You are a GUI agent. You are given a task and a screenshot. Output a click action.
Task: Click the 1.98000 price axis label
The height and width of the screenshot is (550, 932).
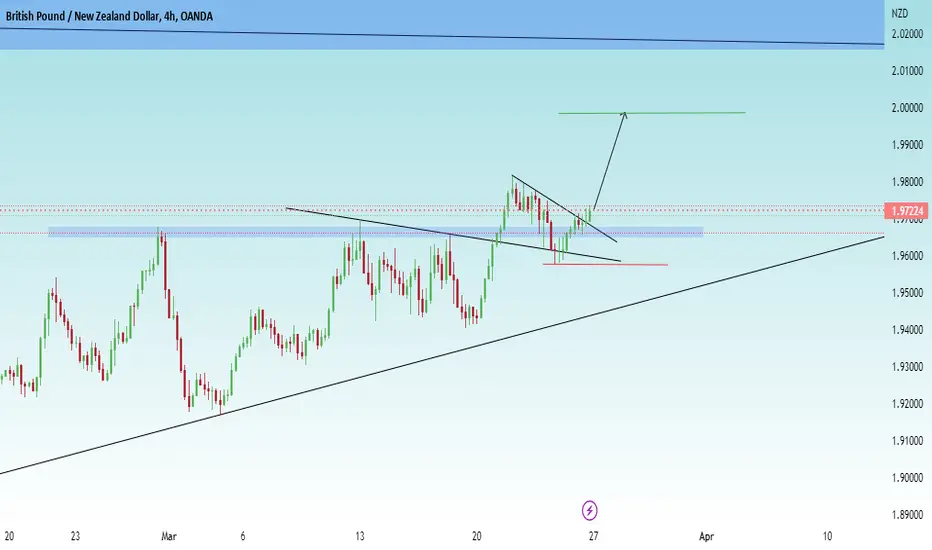(907, 182)
